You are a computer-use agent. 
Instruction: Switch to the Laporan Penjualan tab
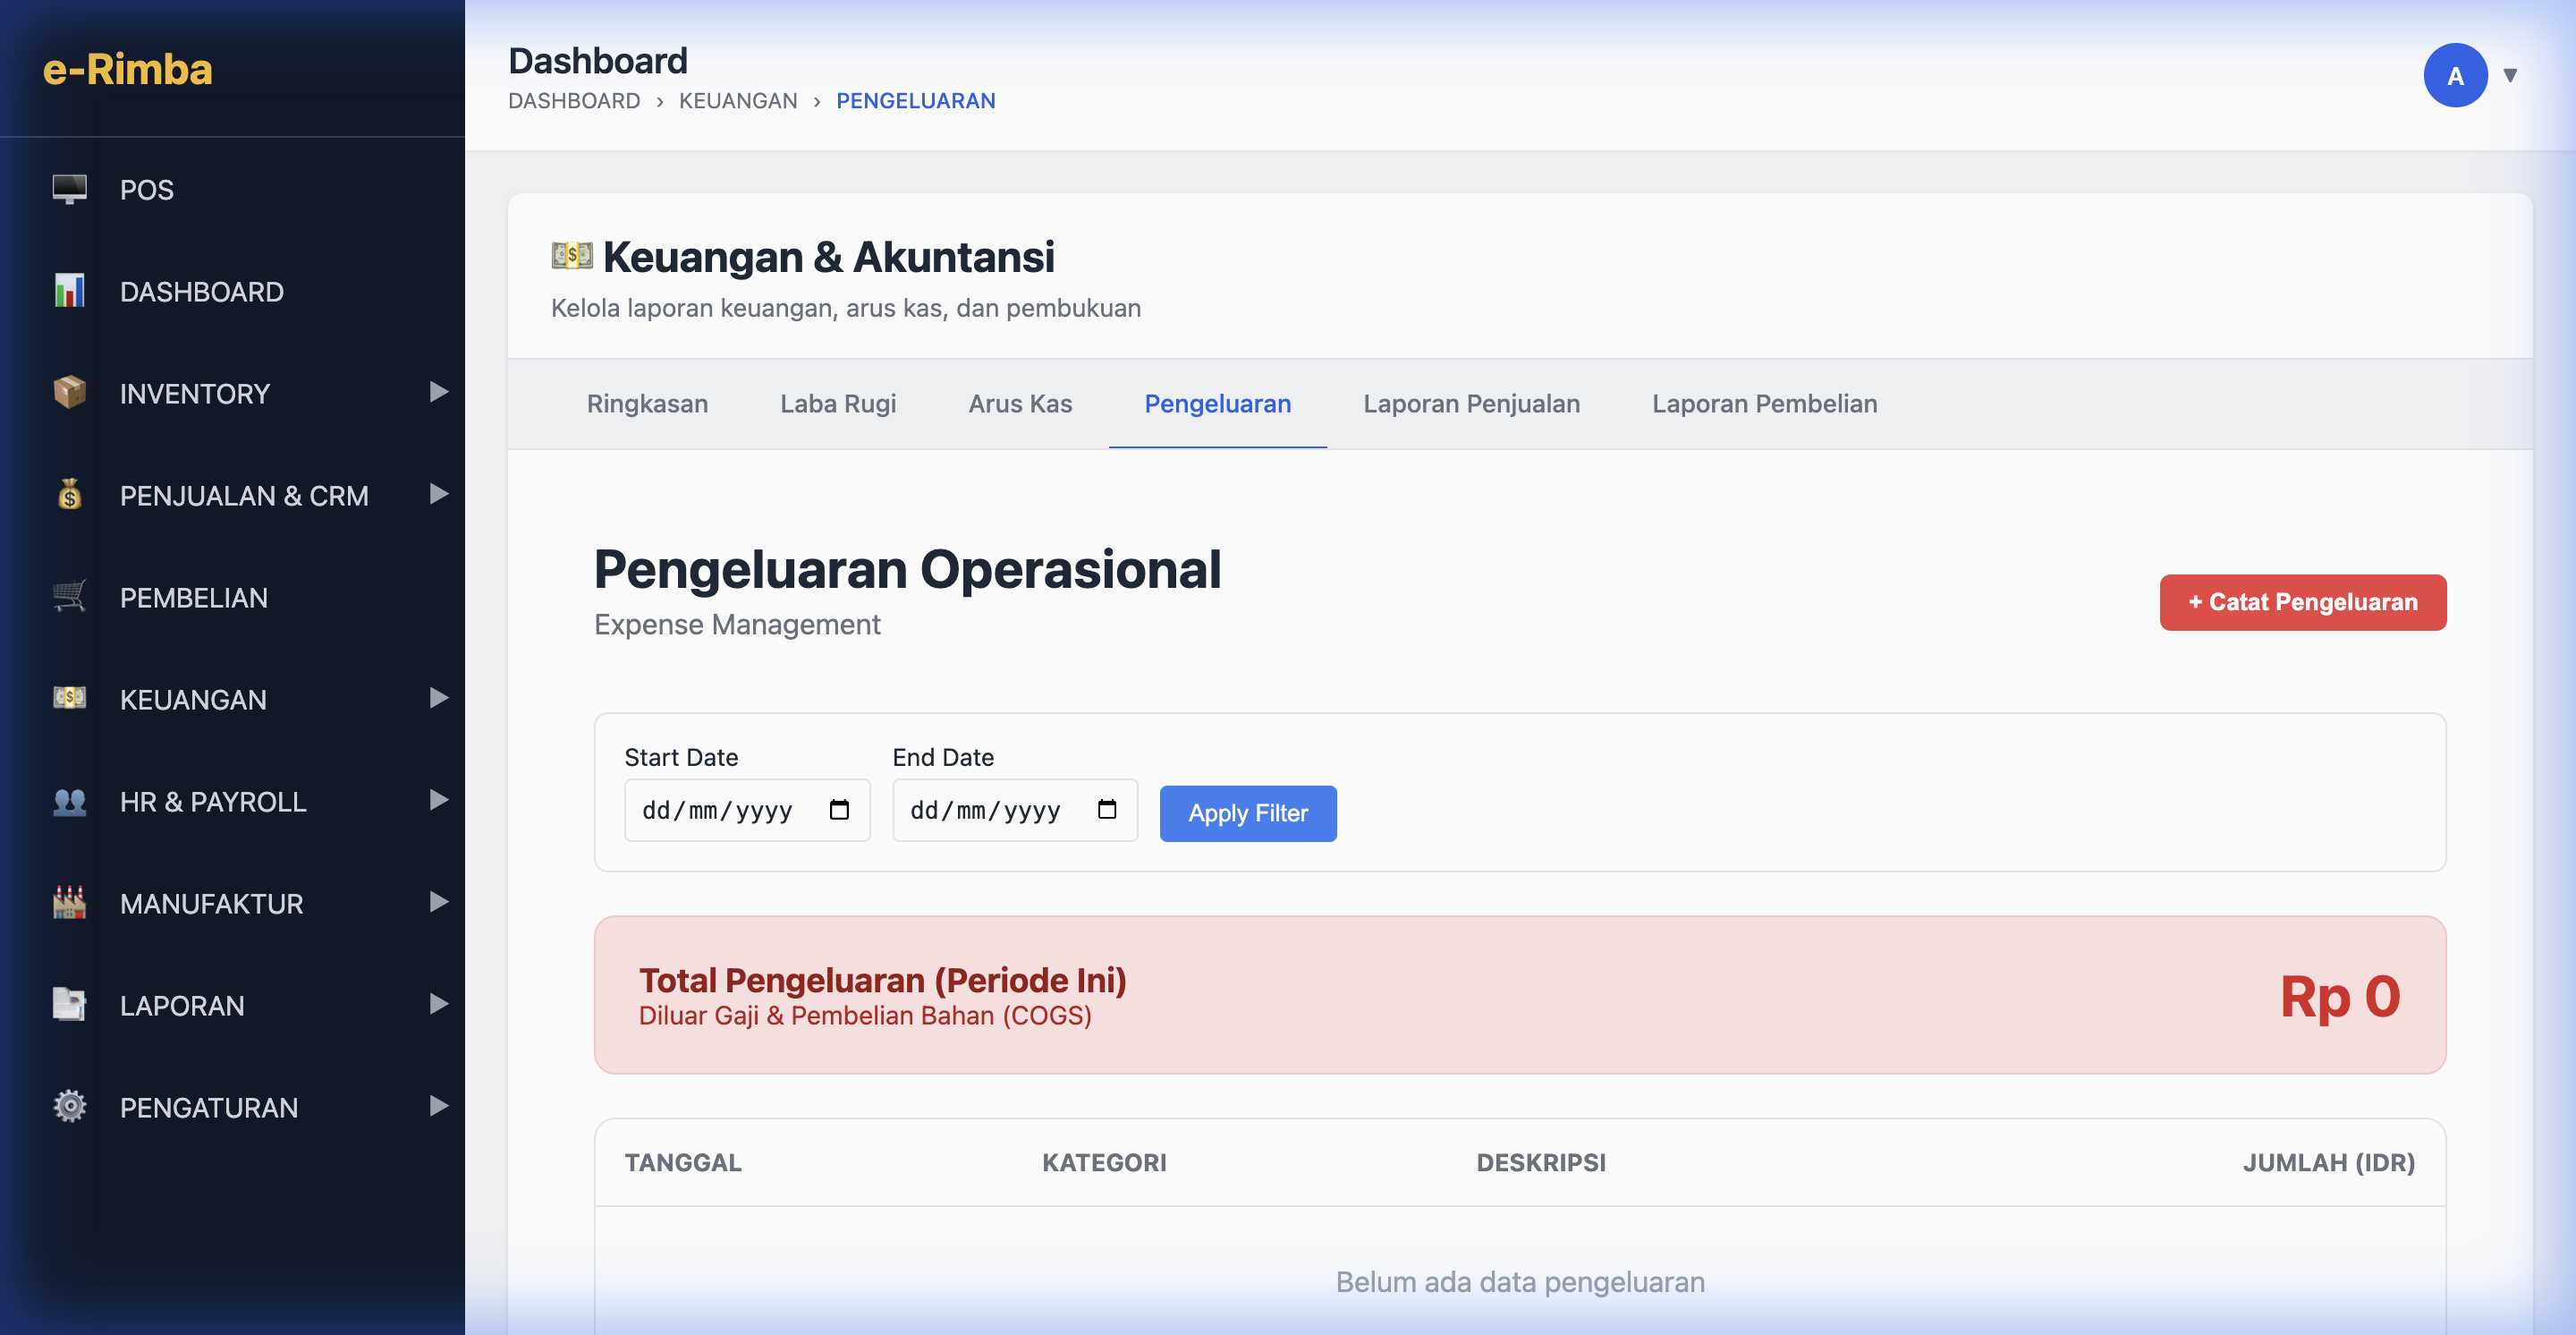tap(1471, 404)
